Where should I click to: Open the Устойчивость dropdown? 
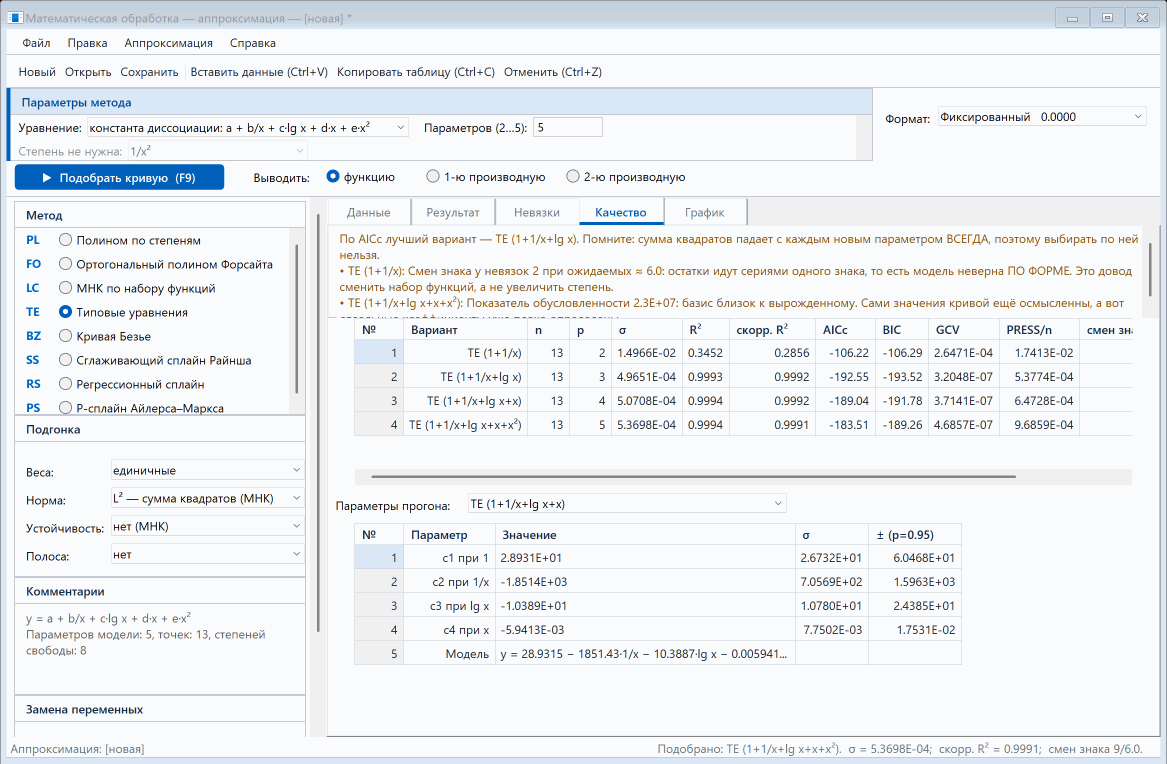[207, 527]
